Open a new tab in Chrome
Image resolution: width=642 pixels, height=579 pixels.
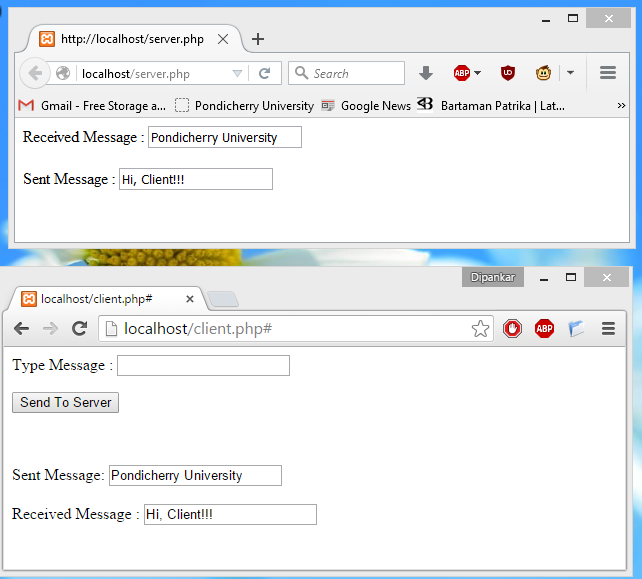point(223,299)
